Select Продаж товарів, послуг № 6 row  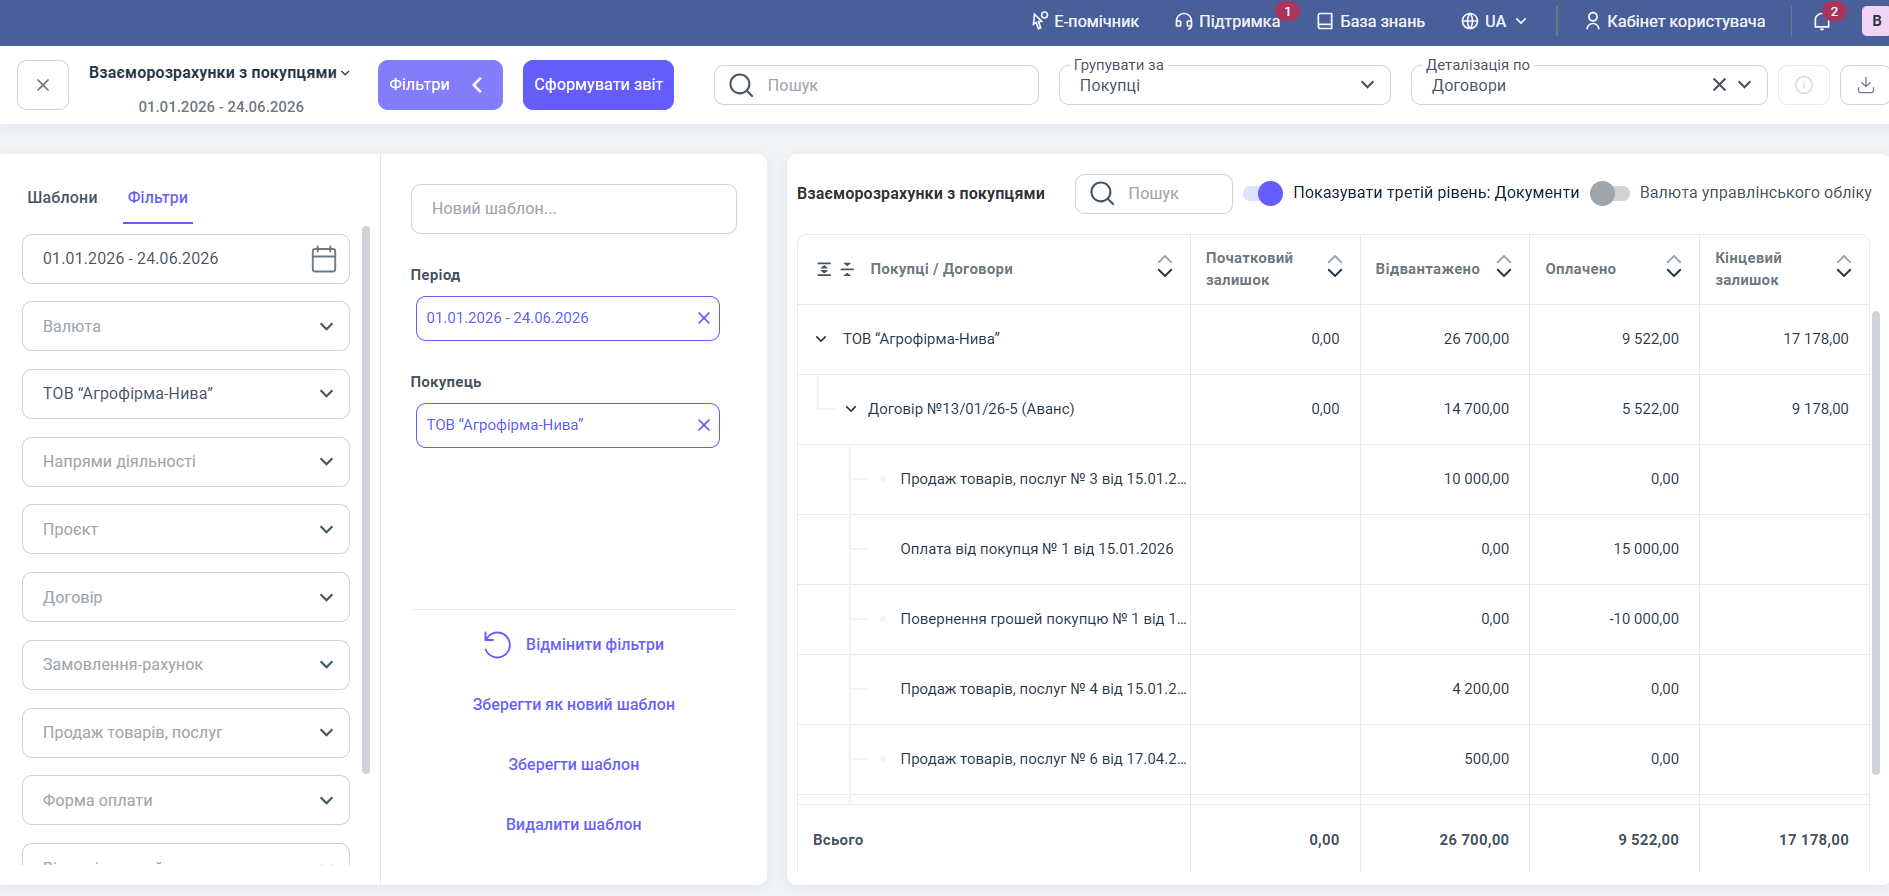click(x=1333, y=759)
